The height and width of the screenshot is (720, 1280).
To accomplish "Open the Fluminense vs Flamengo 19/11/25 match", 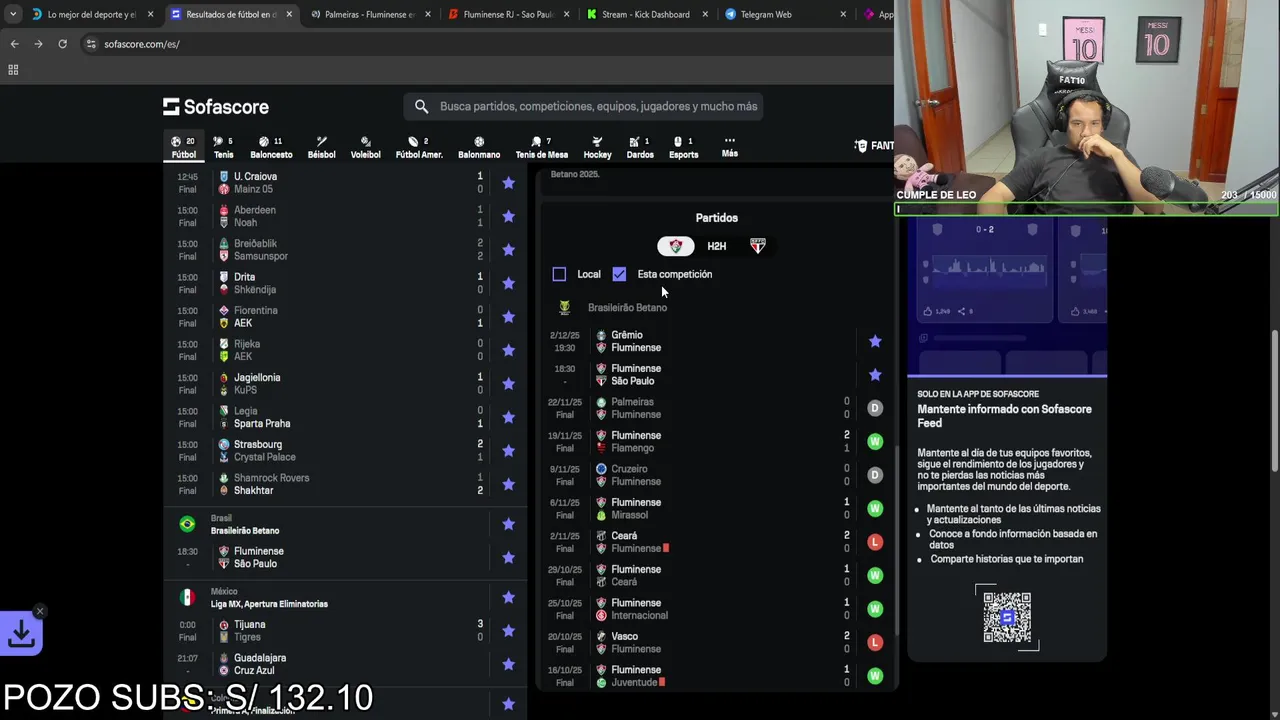I will point(716,442).
